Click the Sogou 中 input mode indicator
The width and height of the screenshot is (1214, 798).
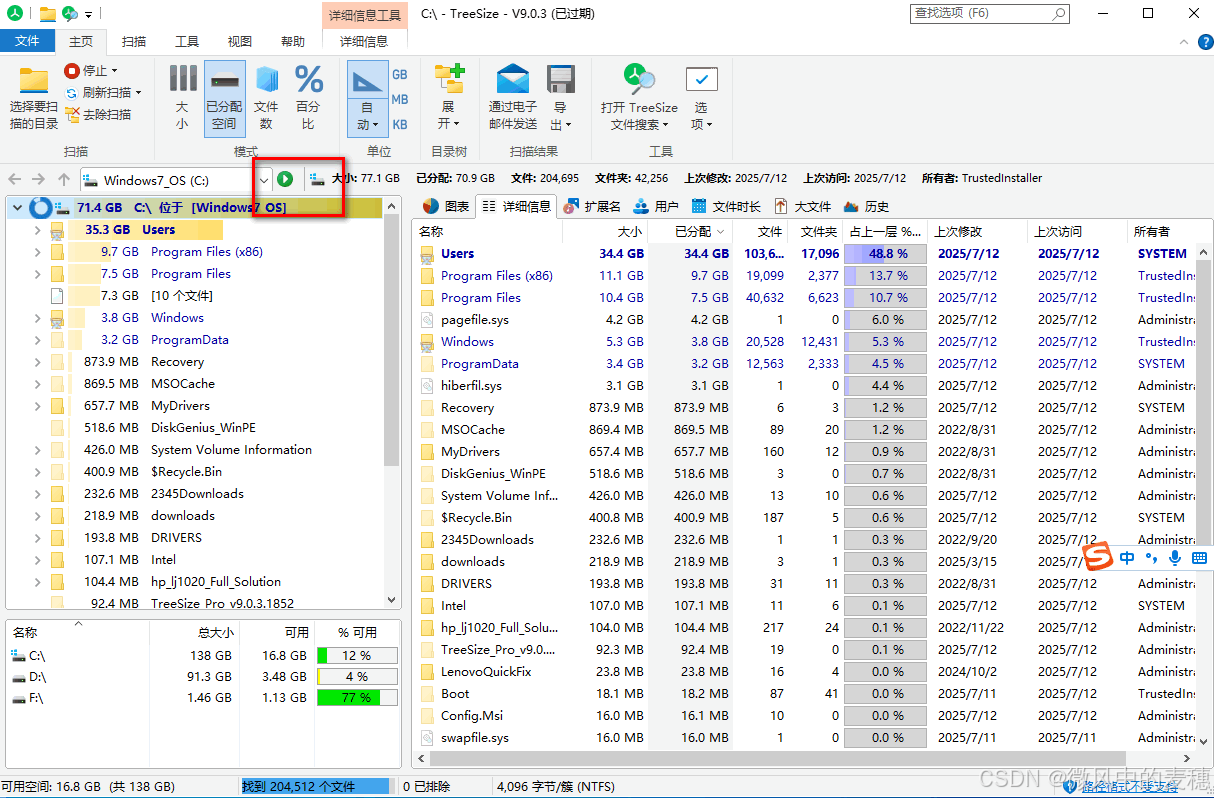point(1126,558)
